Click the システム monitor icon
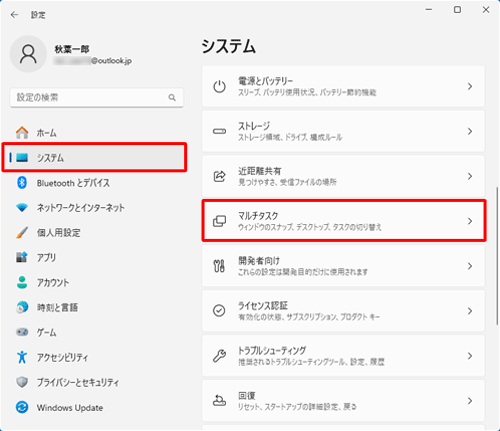 click(x=22, y=157)
